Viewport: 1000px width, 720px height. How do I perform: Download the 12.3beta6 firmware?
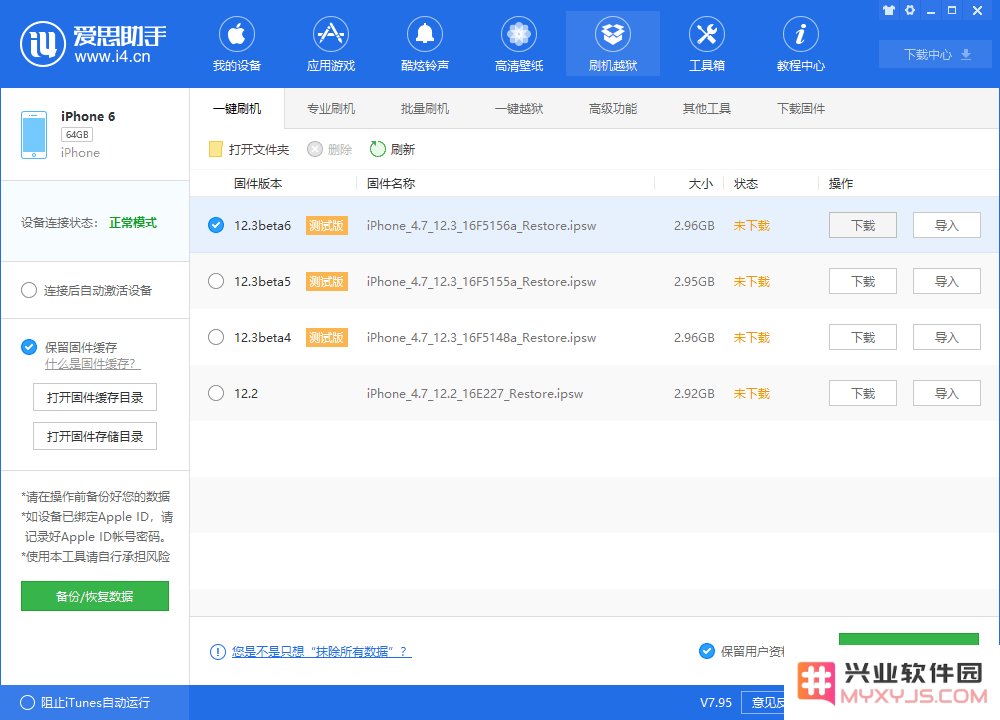coord(863,225)
